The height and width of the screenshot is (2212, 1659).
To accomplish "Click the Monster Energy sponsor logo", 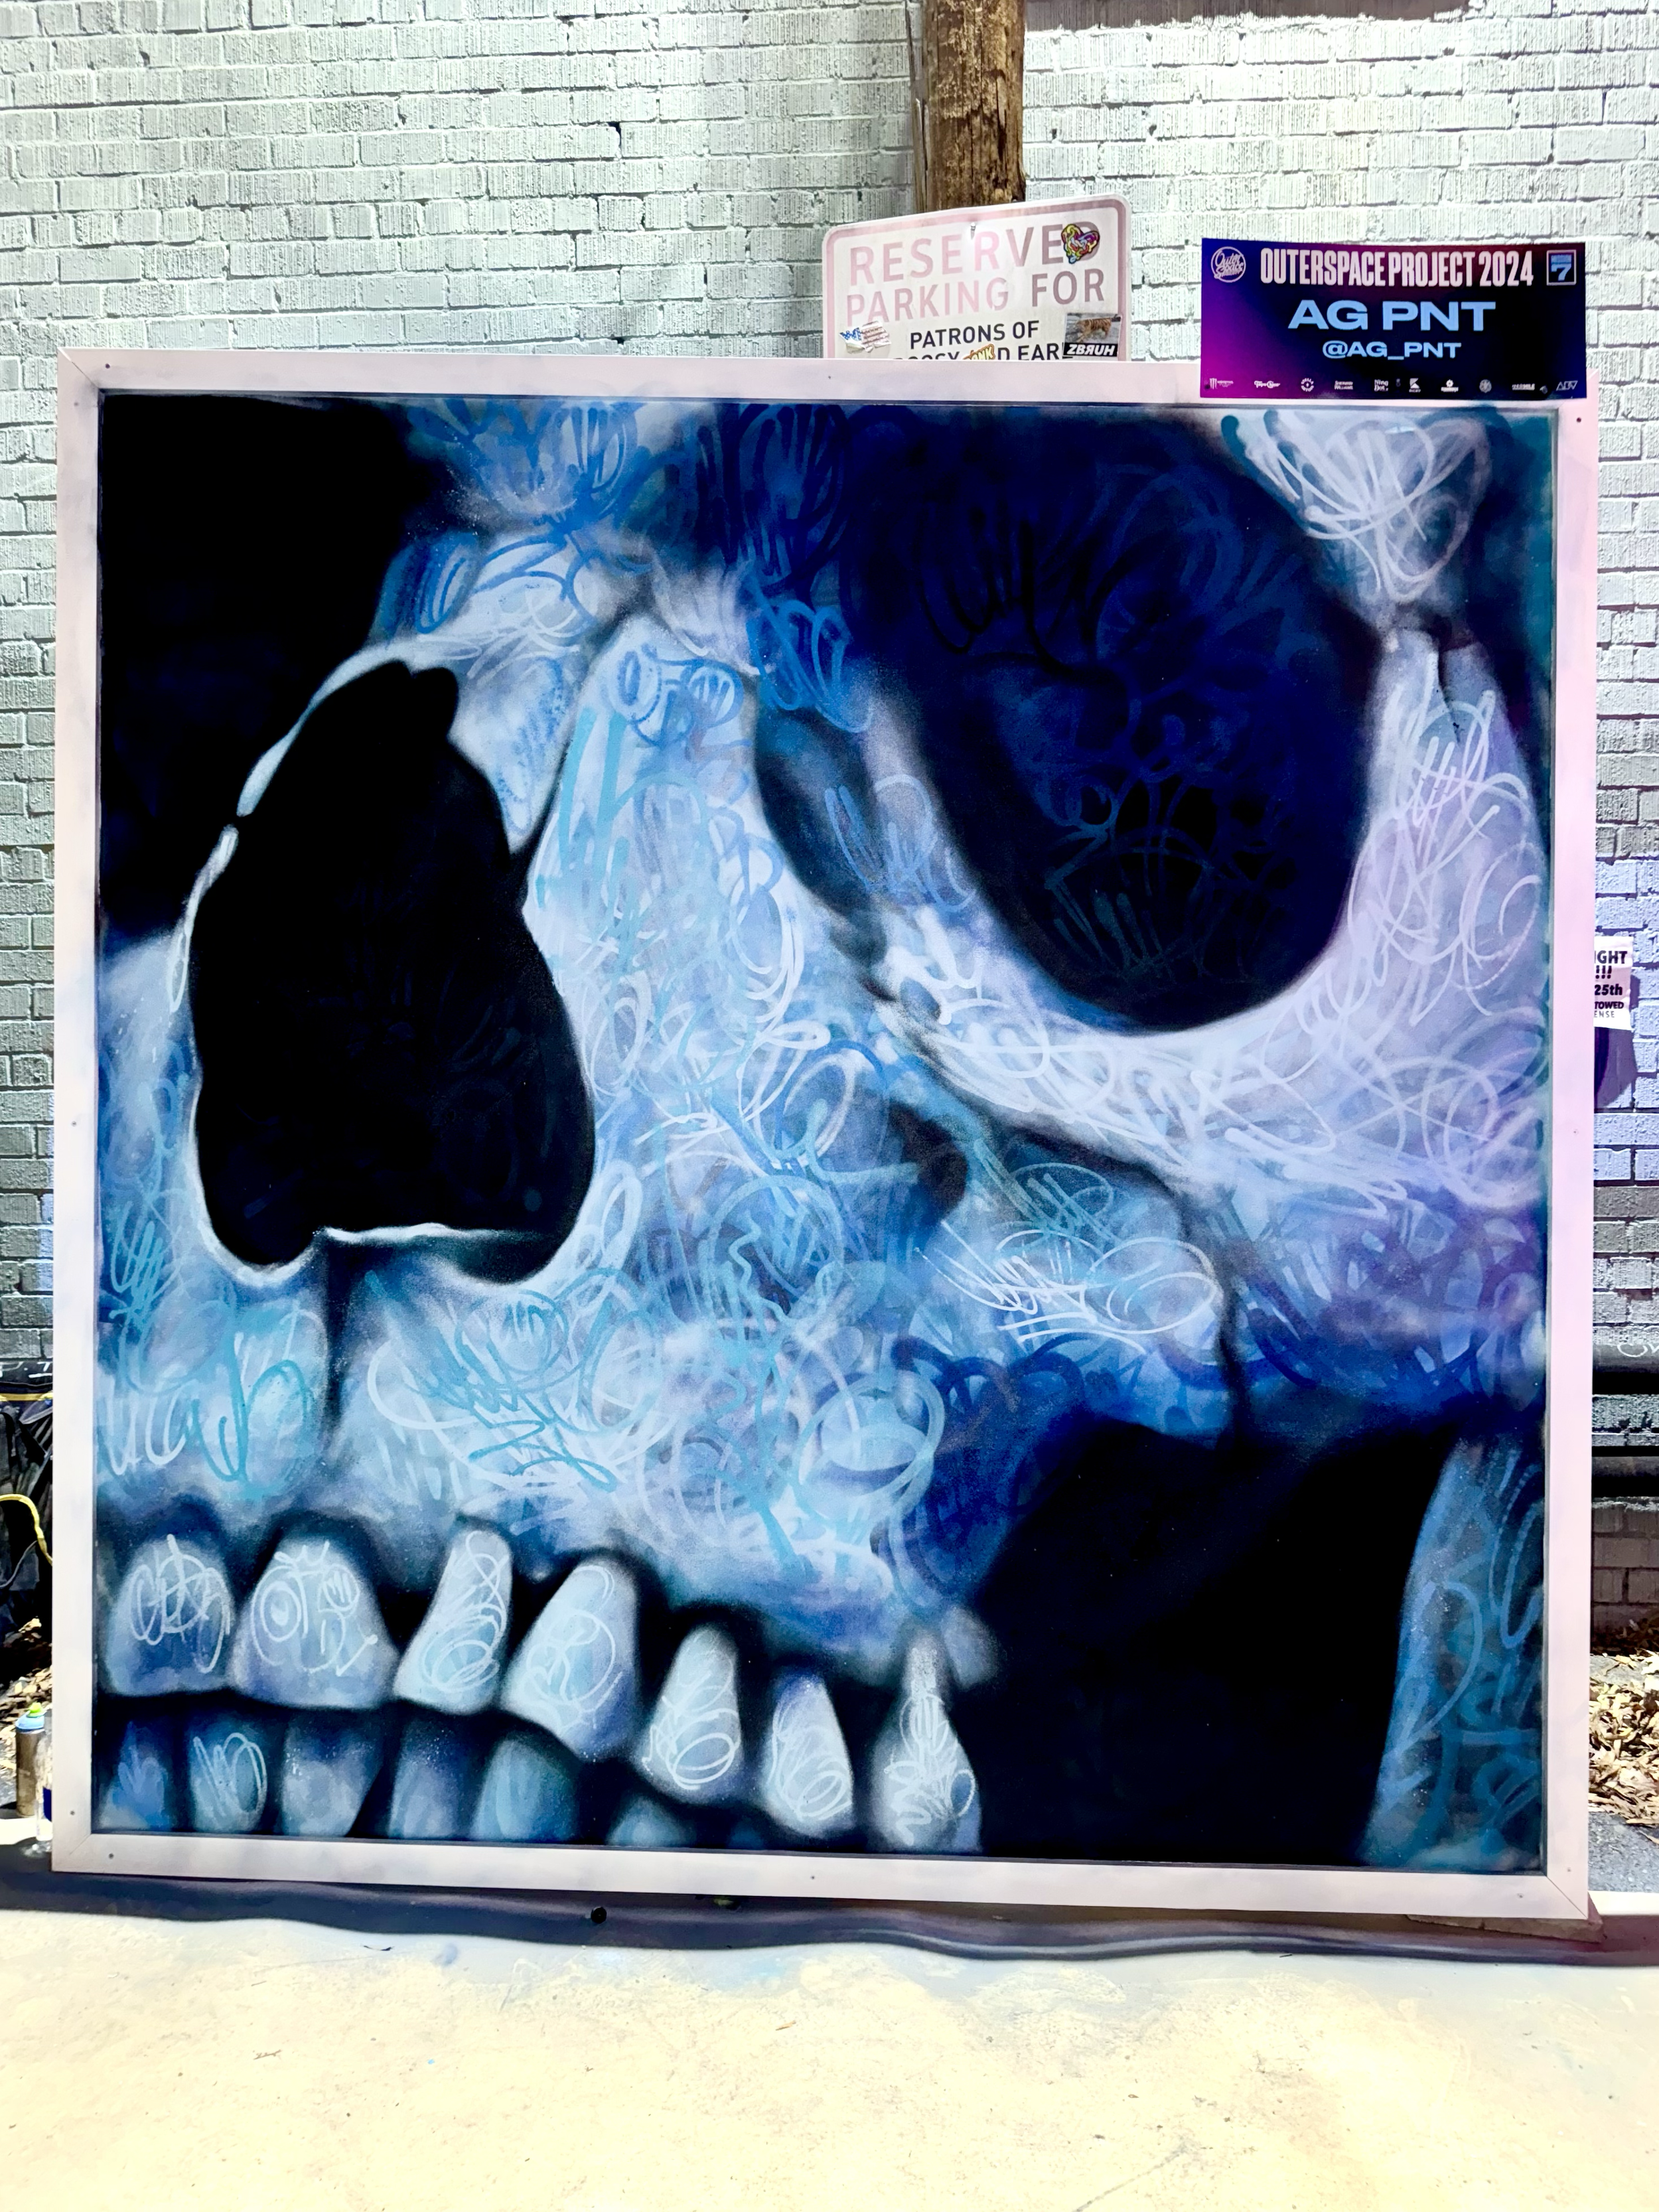I will tap(1222, 383).
